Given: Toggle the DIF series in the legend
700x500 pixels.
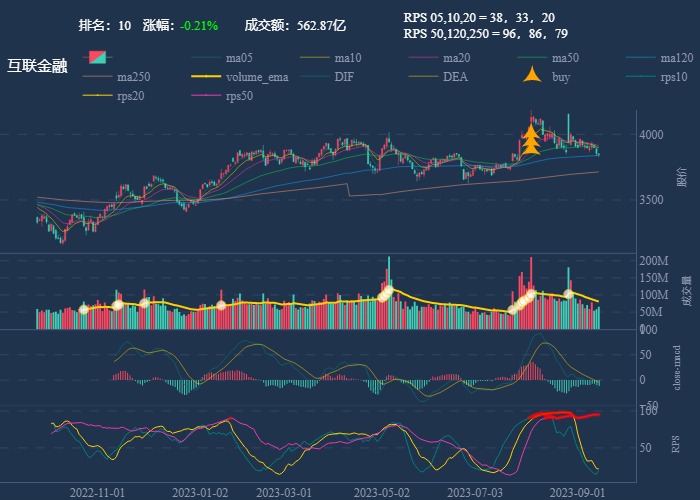Looking at the screenshot, I should 343,77.
